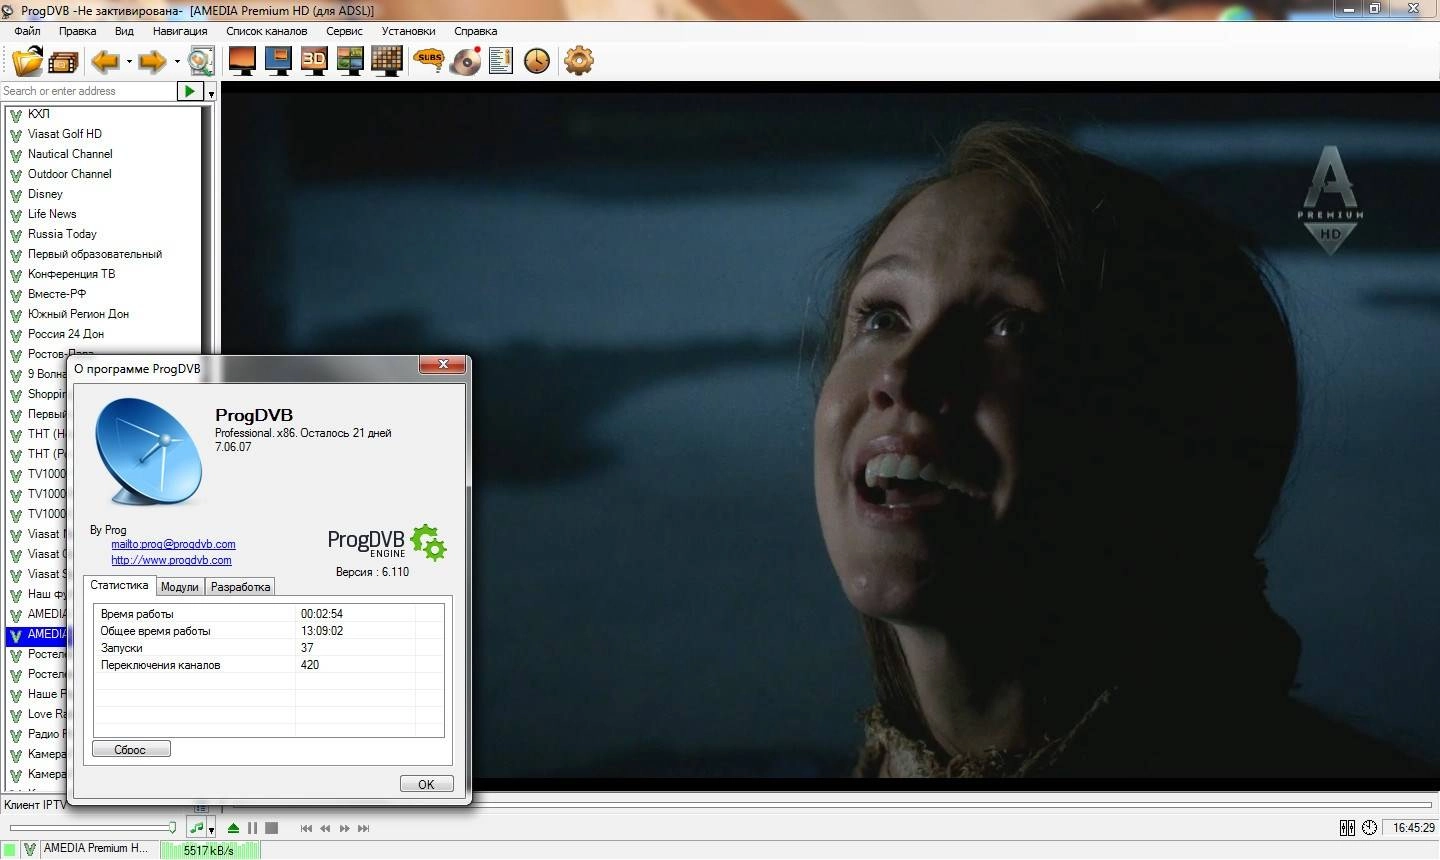Close the 'О программе ProgDVB' dialog

(x=442, y=365)
